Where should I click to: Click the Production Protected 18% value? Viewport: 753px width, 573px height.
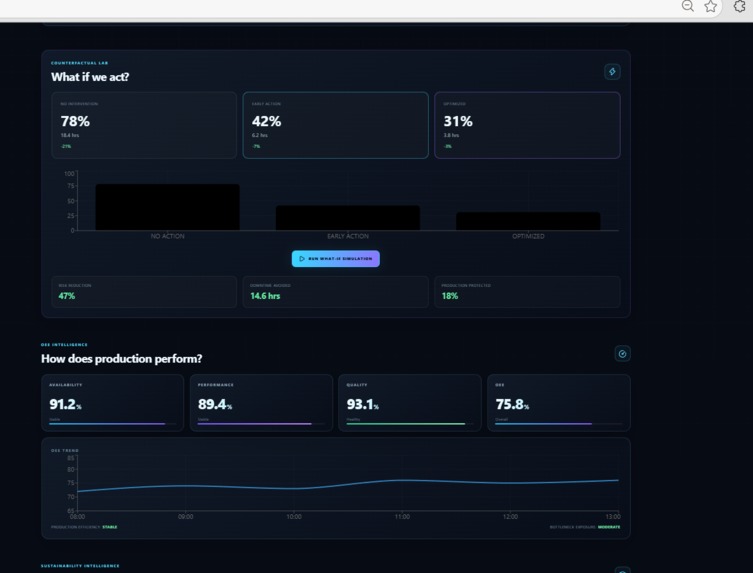click(x=450, y=296)
